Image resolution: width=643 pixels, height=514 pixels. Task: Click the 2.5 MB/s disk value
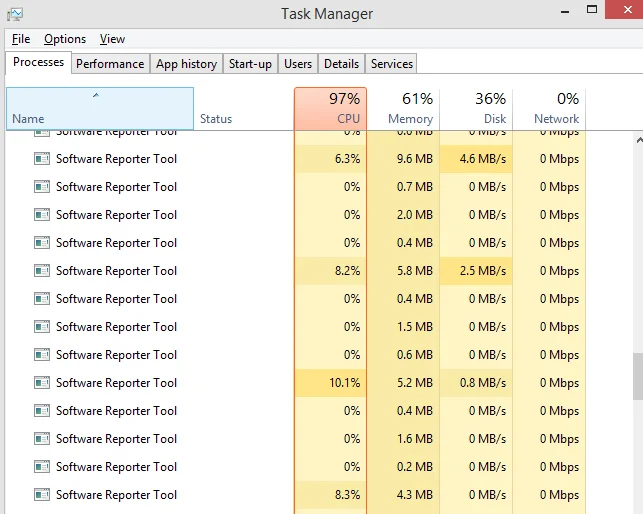pyautogui.click(x=483, y=271)
